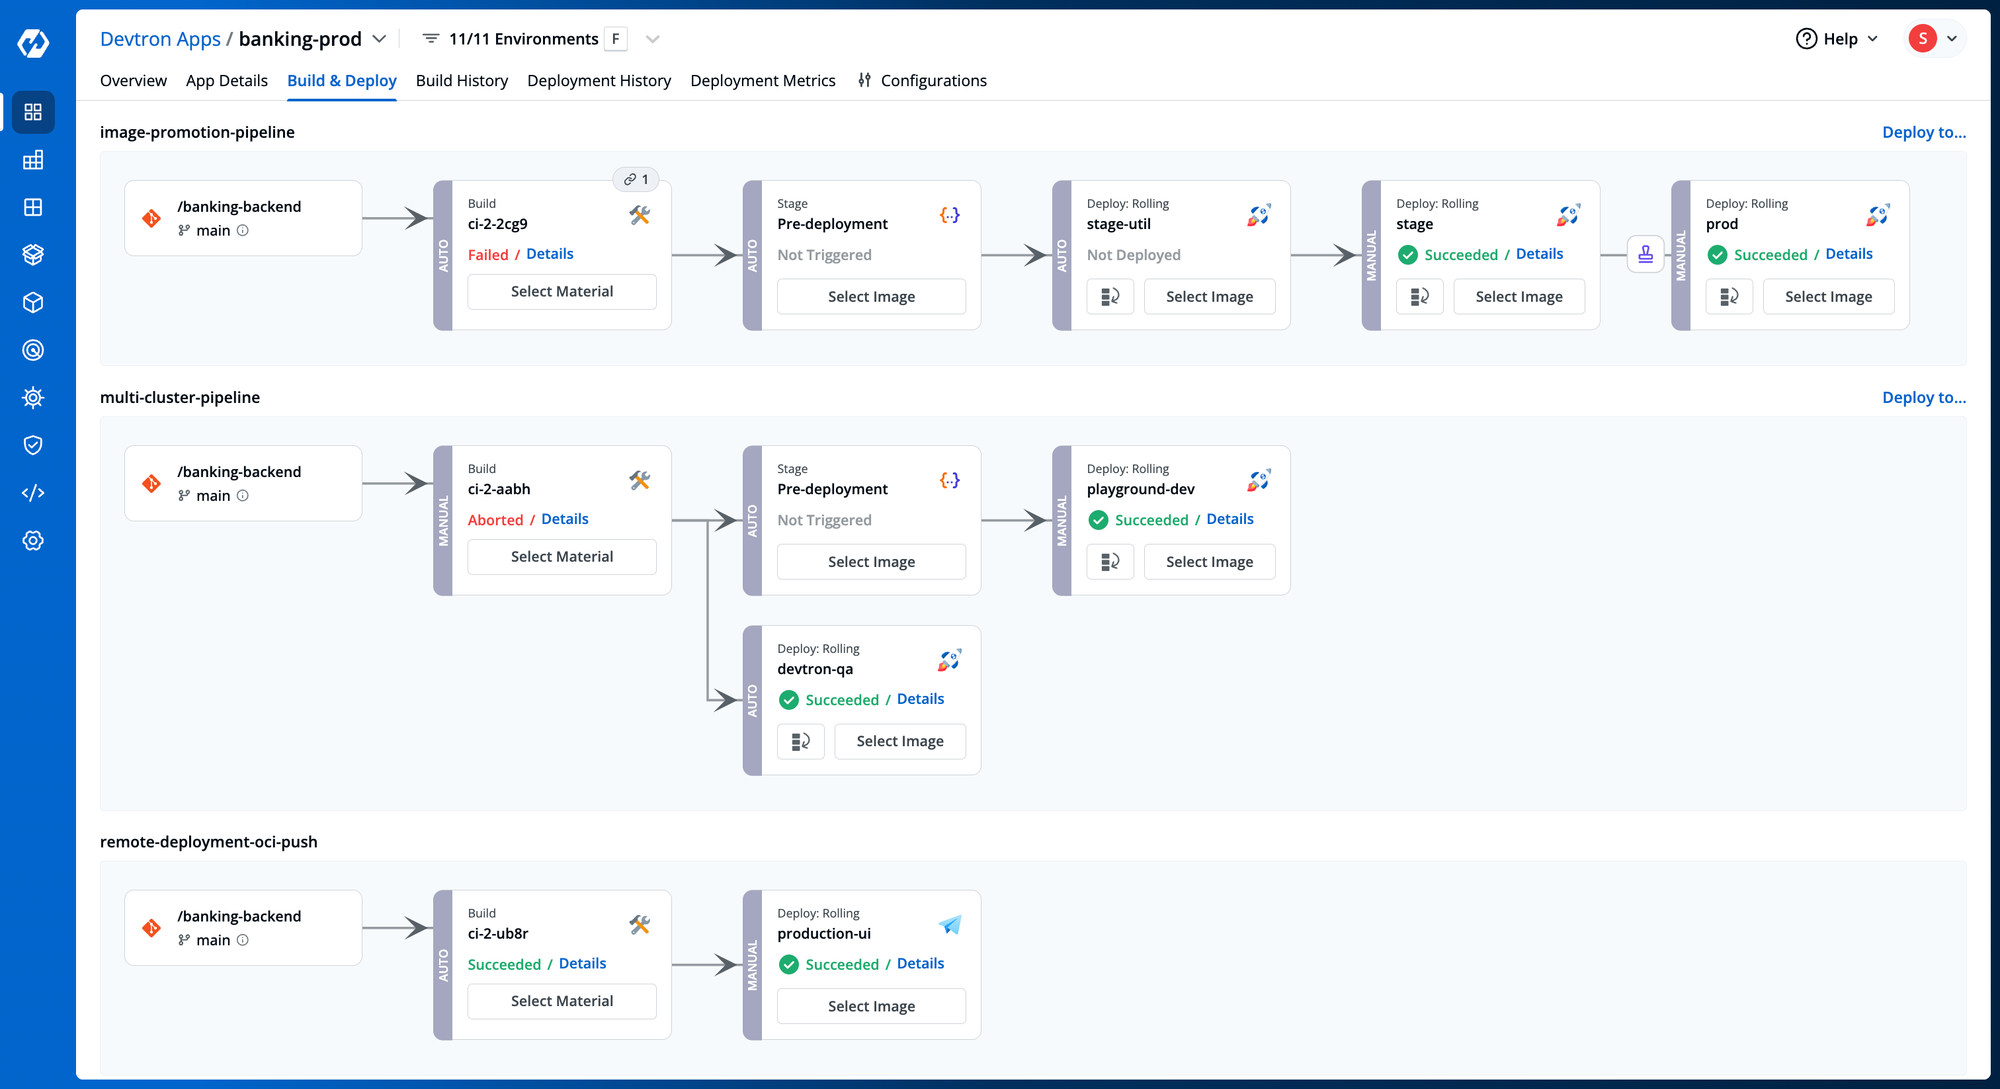Open Details of succeeded build ci-2-ub8r
The width and height of the screenshot is (2000, 1089).
[583, 964]
